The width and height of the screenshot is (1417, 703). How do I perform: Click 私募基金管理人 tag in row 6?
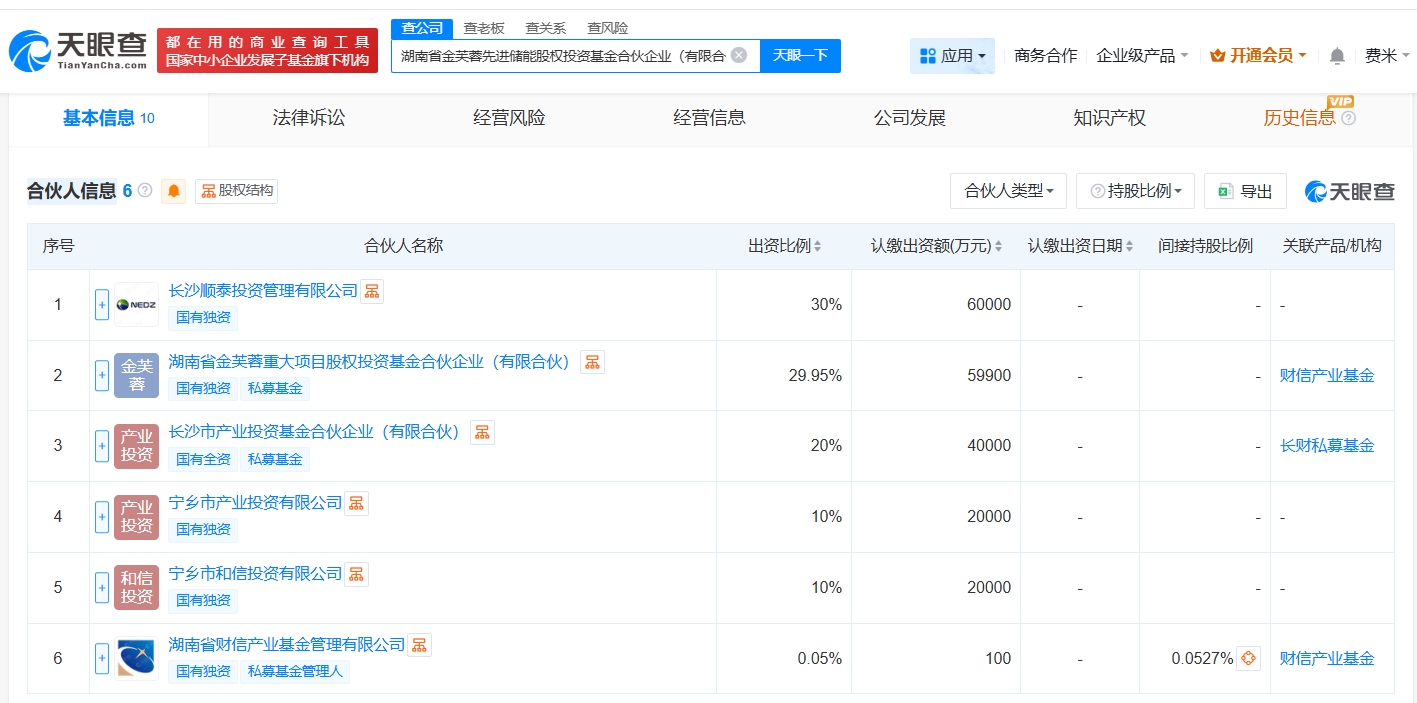coord(295,671)
